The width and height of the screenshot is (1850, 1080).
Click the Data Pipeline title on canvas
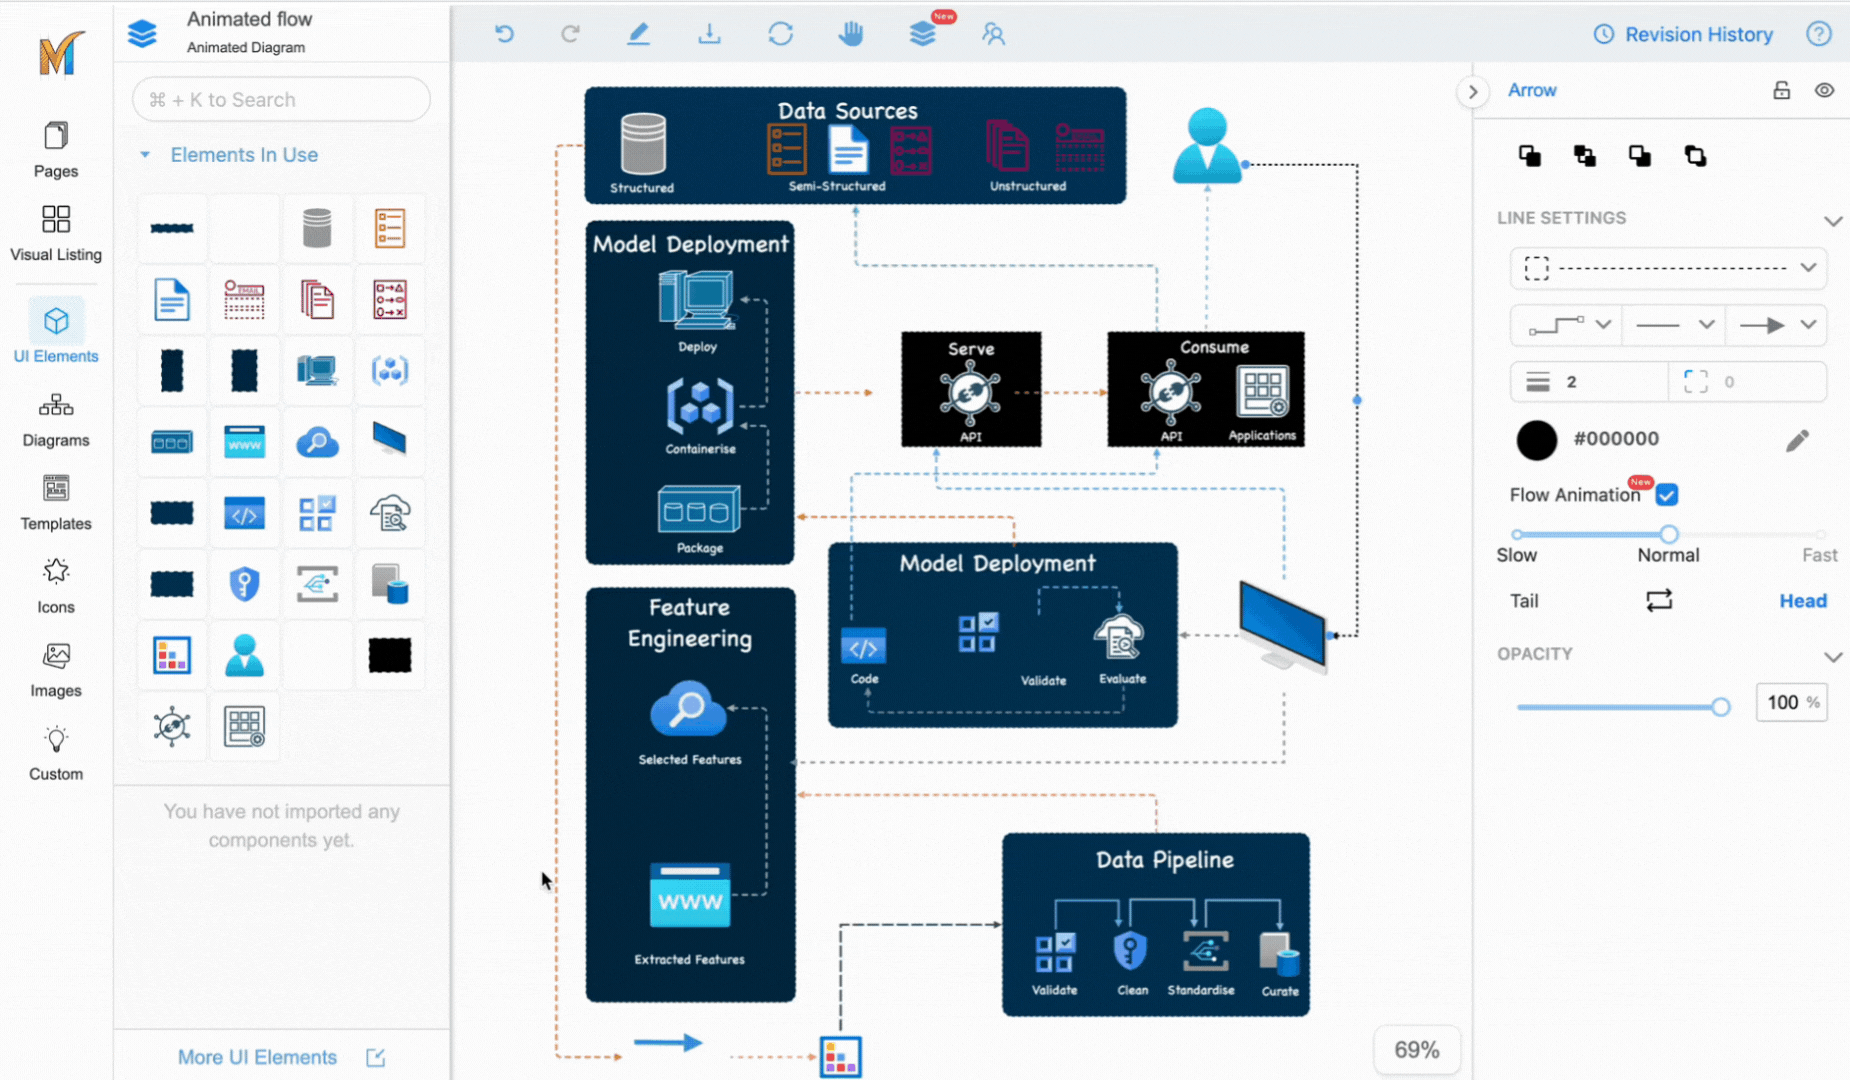click(1164, 860)
